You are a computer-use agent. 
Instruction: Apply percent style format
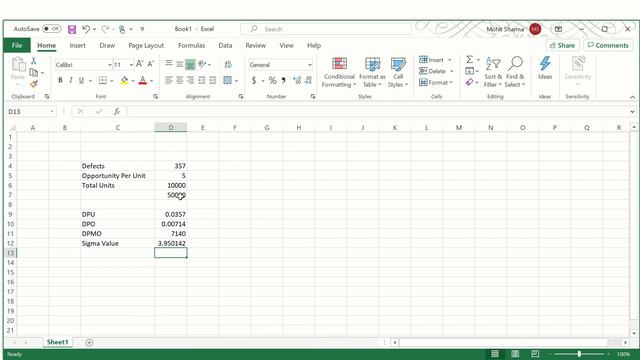272,80
